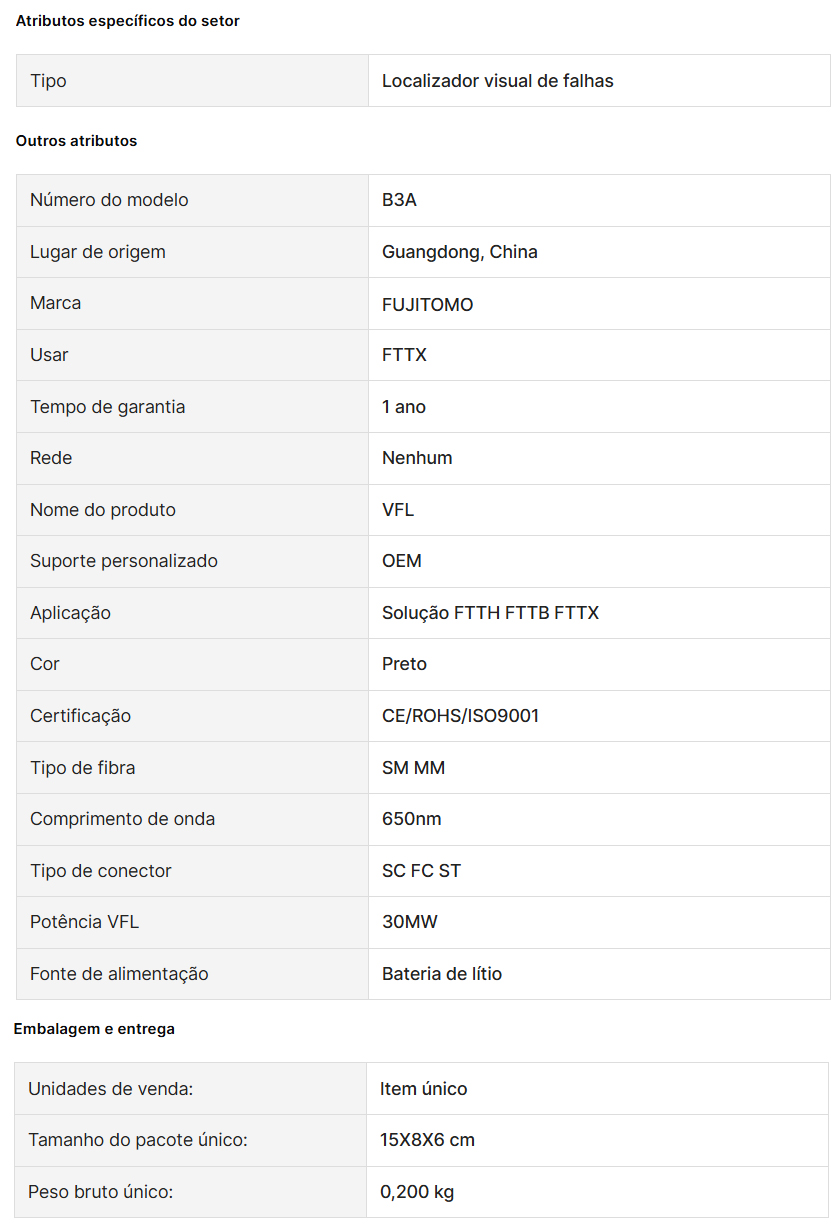Click the 'Embalagem e entrega' heading
Screen dimensions: 839x1228
(x=94, y=1029)
